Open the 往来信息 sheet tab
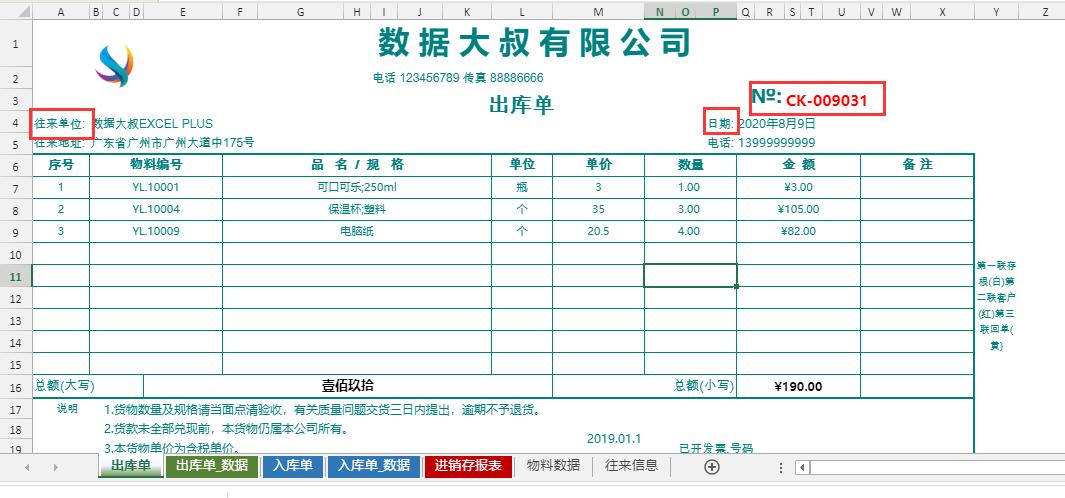The image size is (1065, 498). 631,466
